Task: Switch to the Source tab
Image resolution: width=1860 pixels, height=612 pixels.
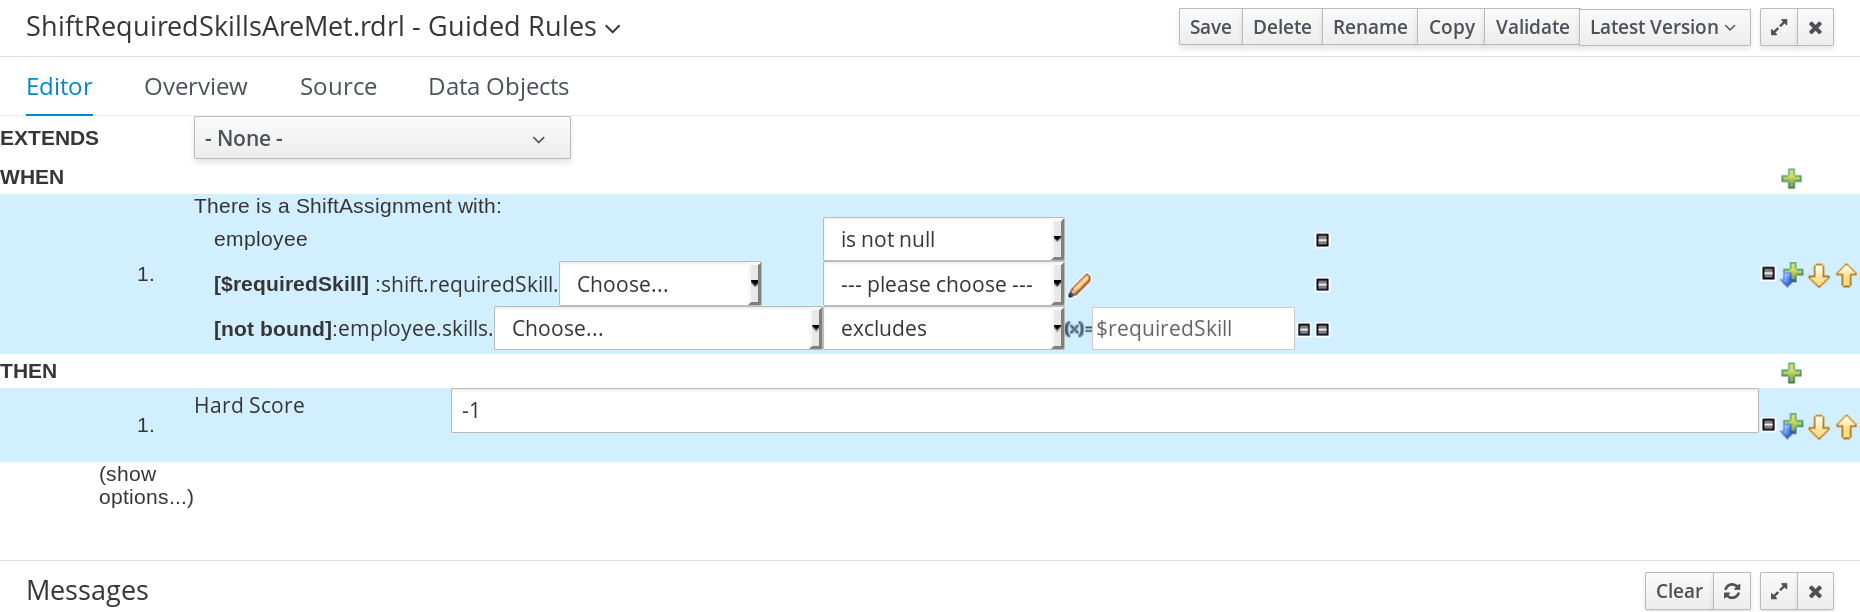Action: coord(338,87)
